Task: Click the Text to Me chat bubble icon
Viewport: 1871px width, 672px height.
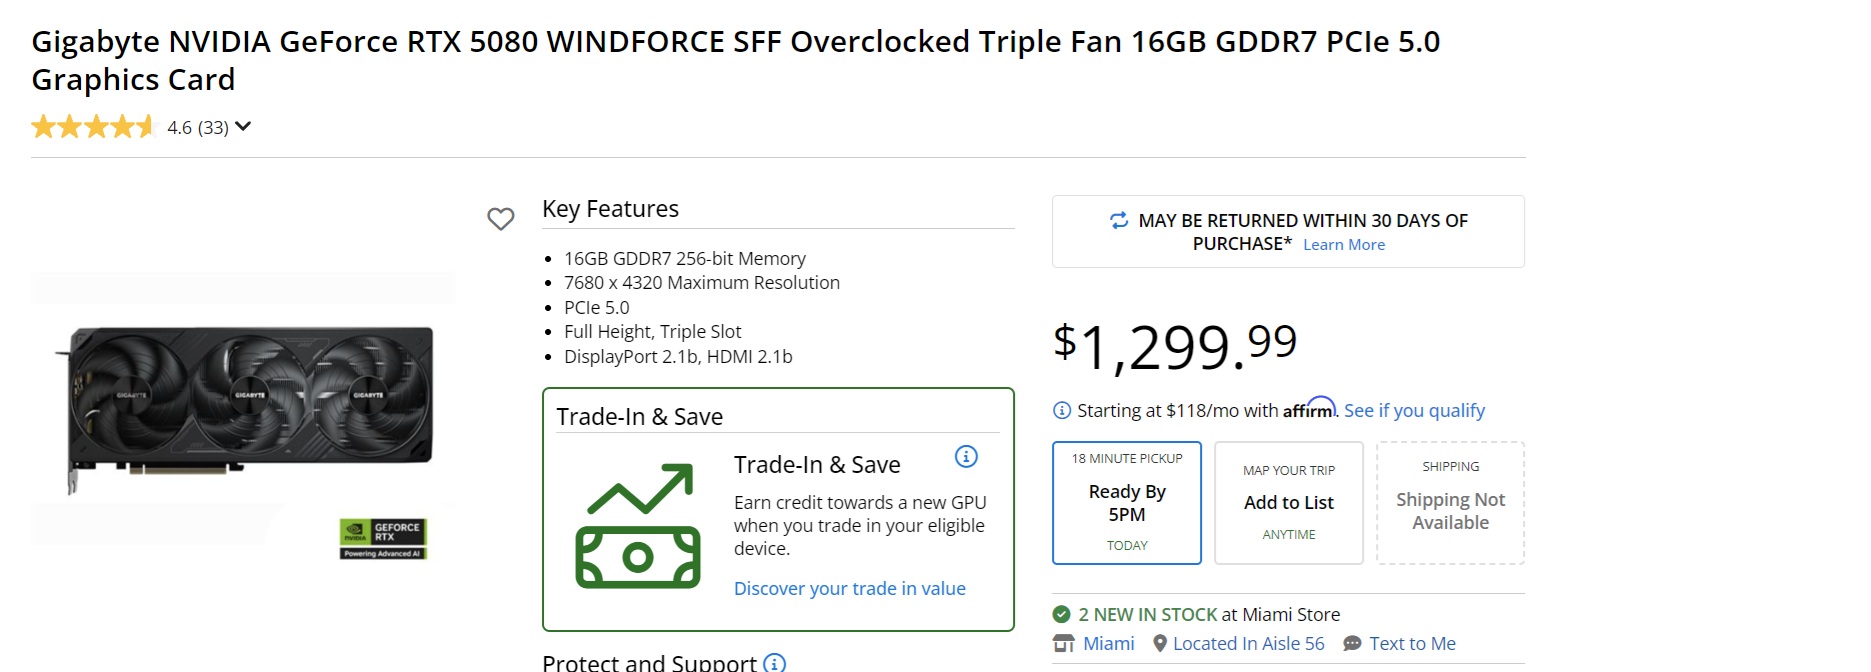Action: (x=1352, y=644)
